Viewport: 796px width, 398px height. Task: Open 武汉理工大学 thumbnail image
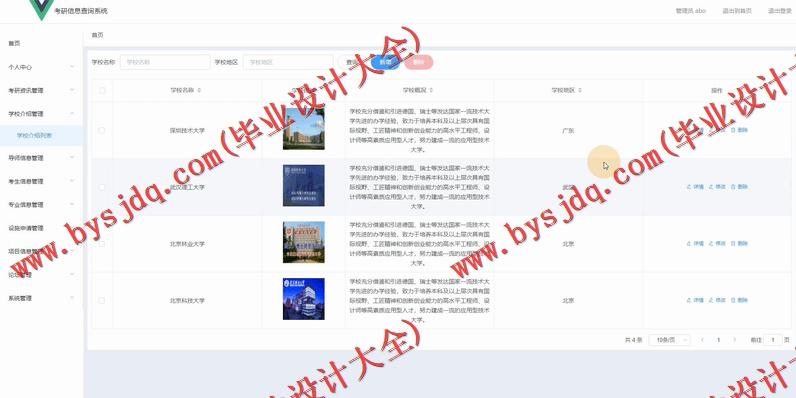tap(304, 185)
